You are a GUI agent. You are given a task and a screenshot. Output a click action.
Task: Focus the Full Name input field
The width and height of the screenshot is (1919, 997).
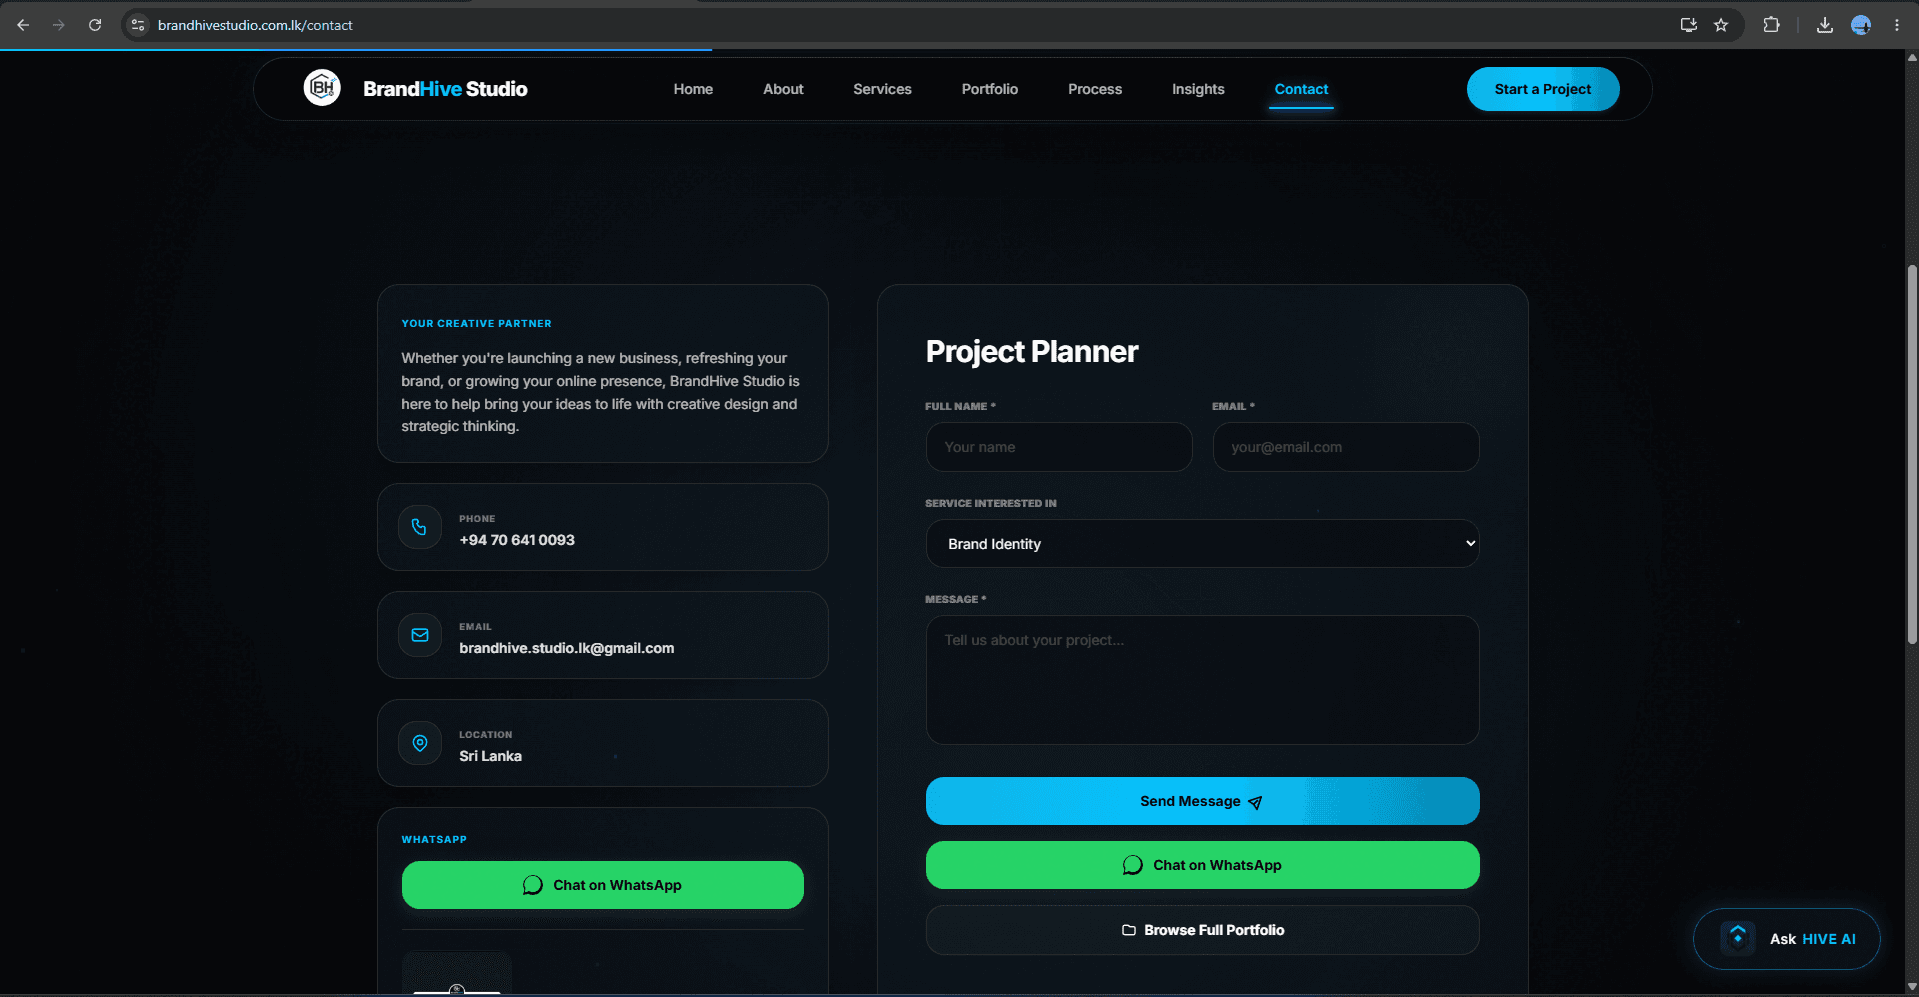tap(1059, 447)
